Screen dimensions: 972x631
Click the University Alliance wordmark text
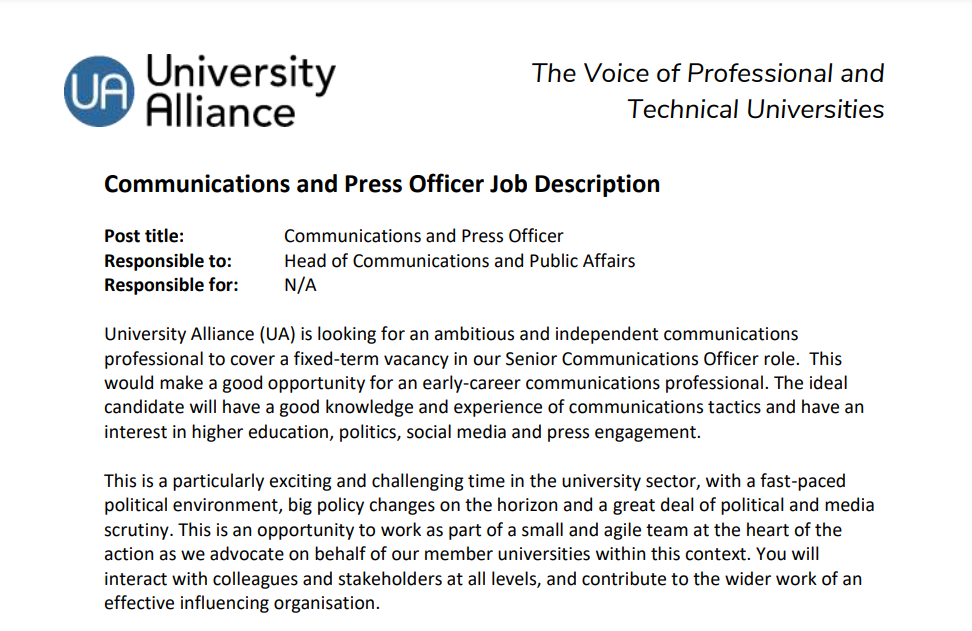[x=241, y=91]
